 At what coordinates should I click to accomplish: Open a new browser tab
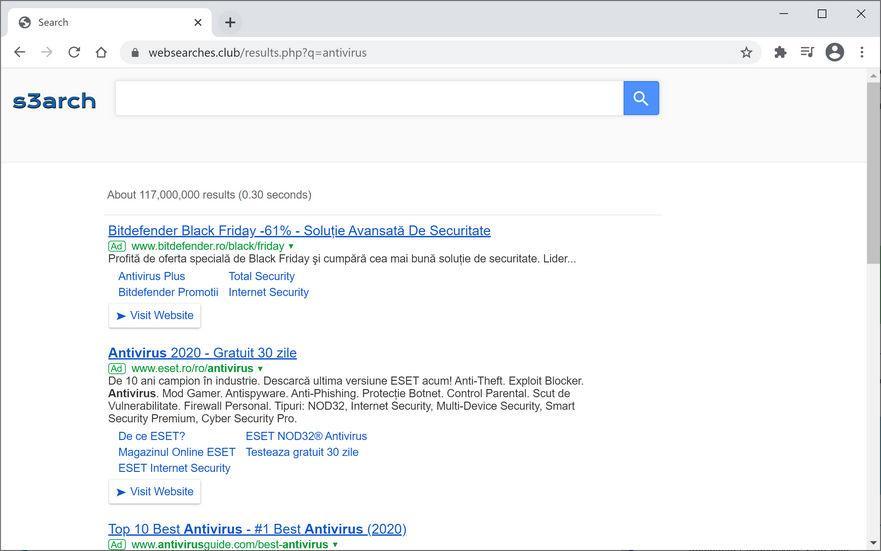point(230,22)
